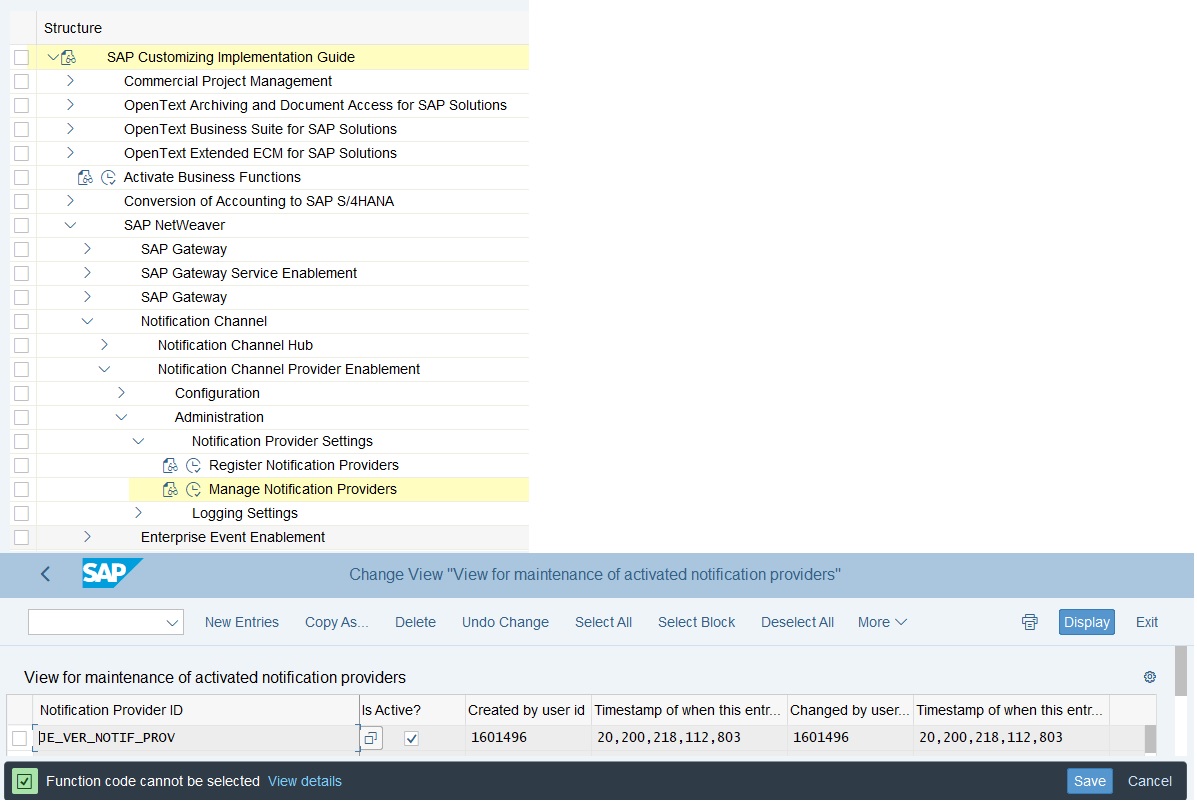This screenshot has width=1197, height=805.
Task: Open documentation clock icon for Activate Business Functions
Action: tap(107, 177)
